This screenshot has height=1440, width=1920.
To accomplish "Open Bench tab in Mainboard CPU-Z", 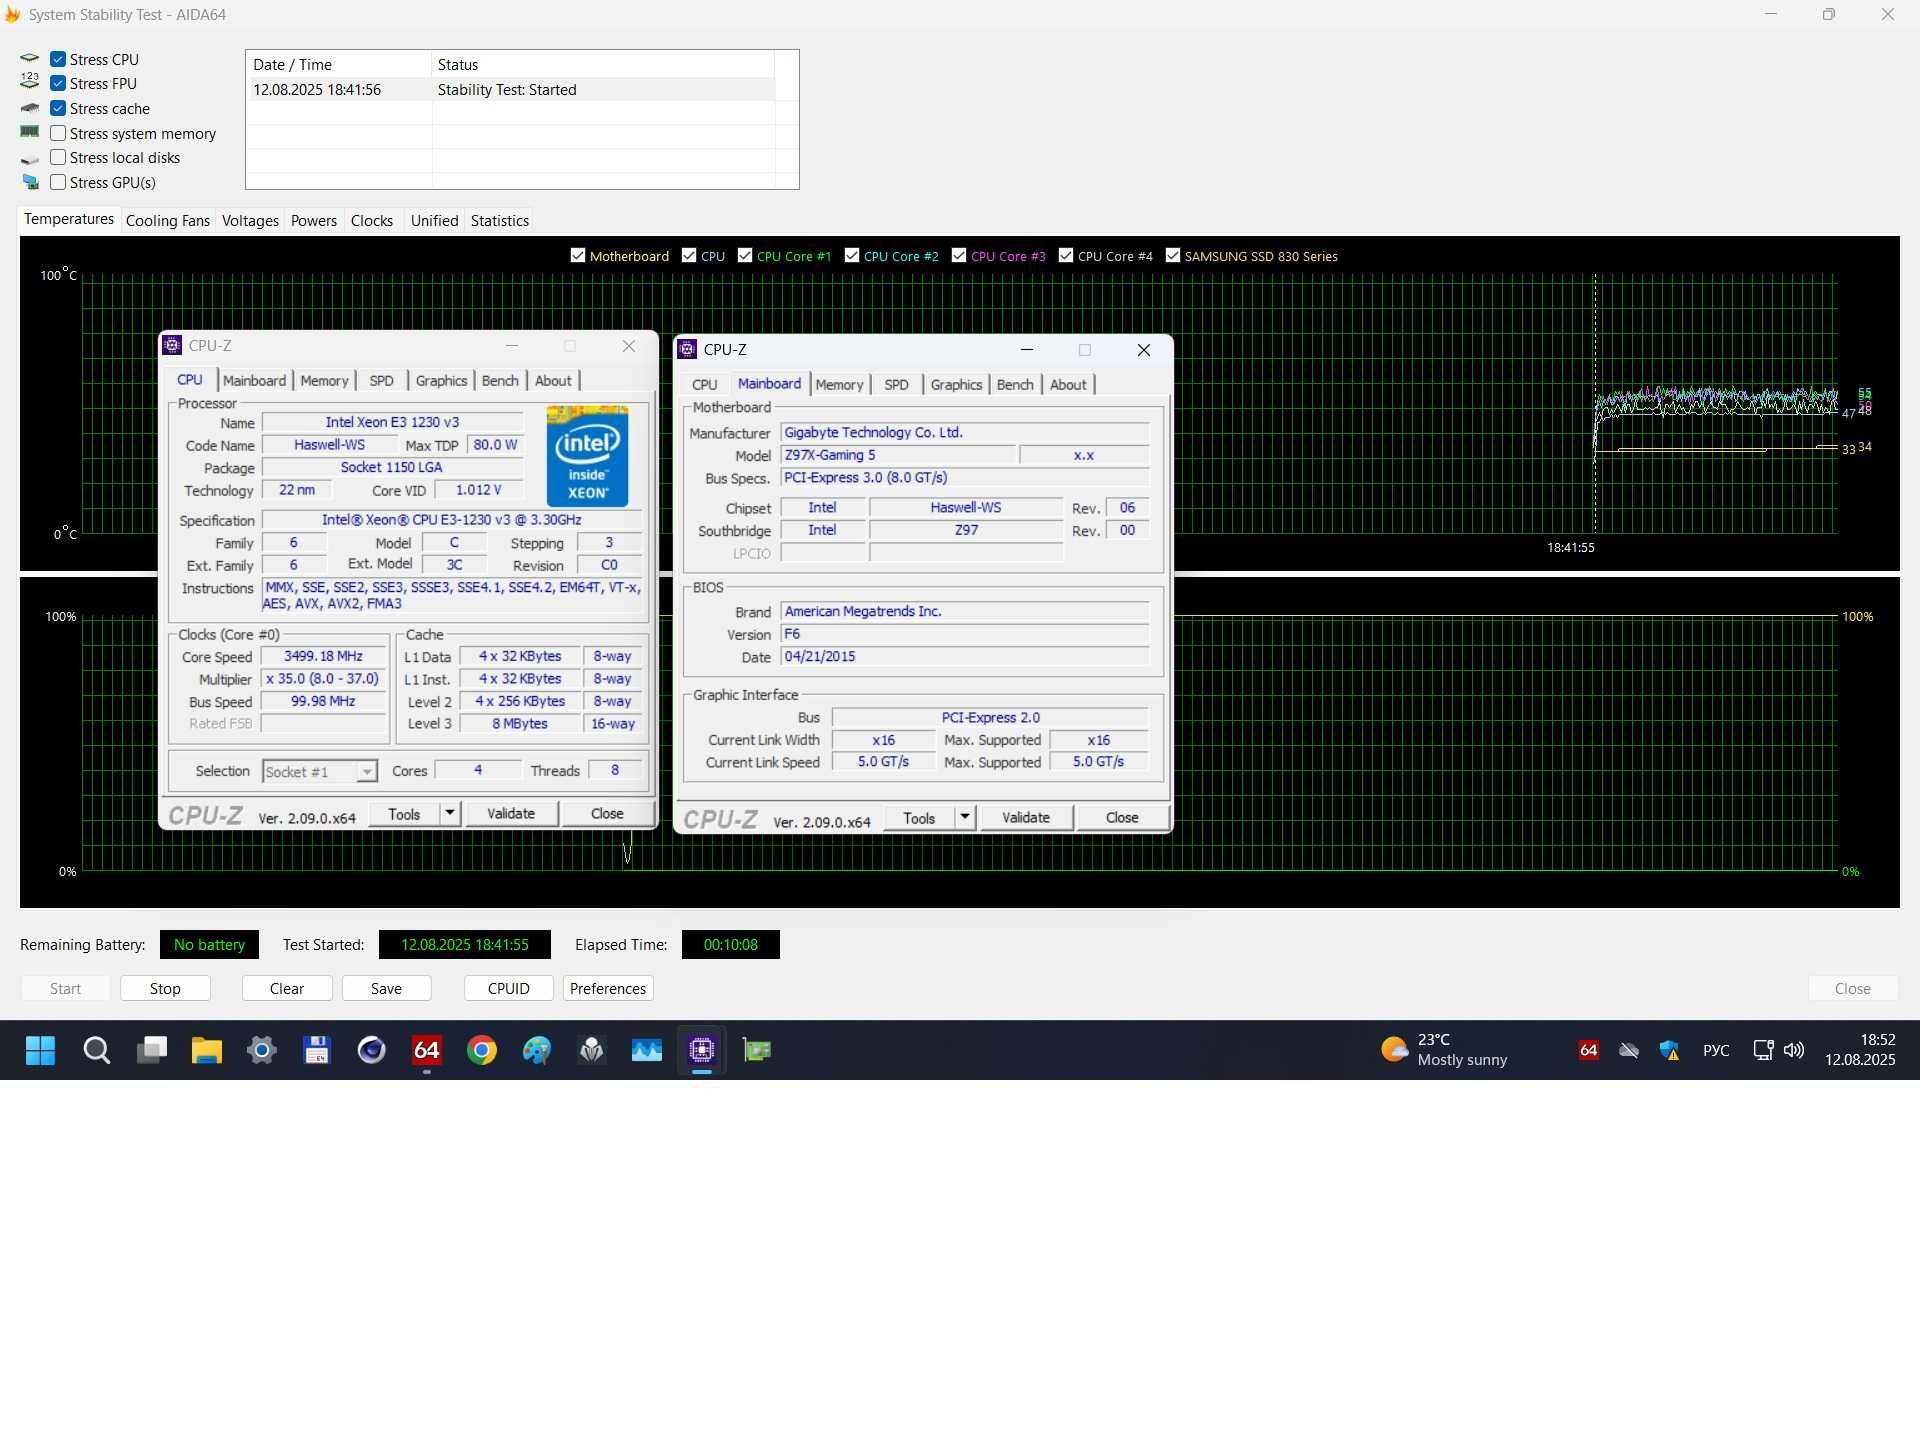I will [x=1015, y=385].
